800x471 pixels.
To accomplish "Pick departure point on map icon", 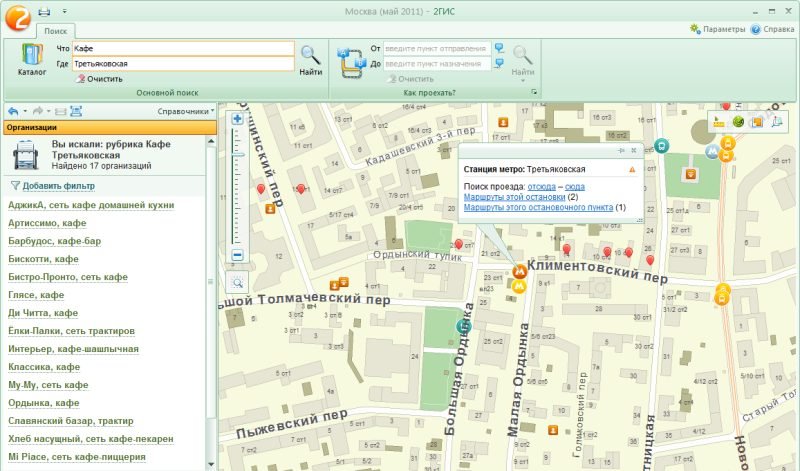I will 498,48.
